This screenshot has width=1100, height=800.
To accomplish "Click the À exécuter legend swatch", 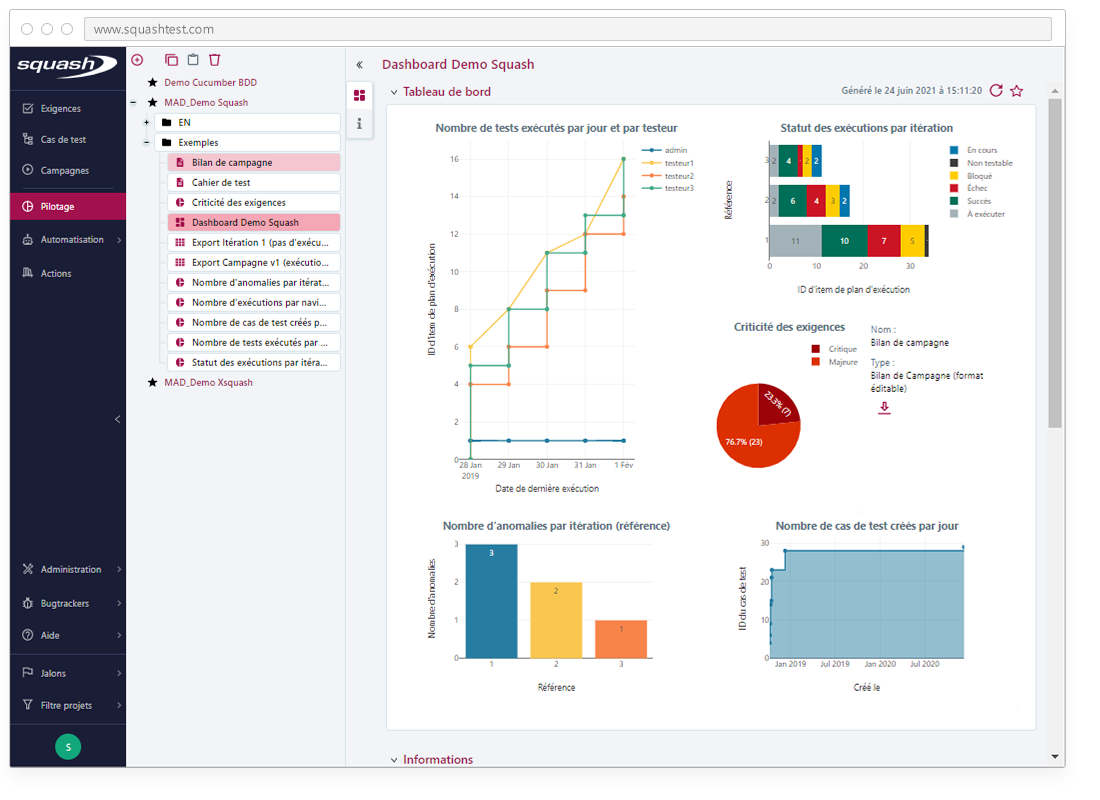I will tap(953, 215).
